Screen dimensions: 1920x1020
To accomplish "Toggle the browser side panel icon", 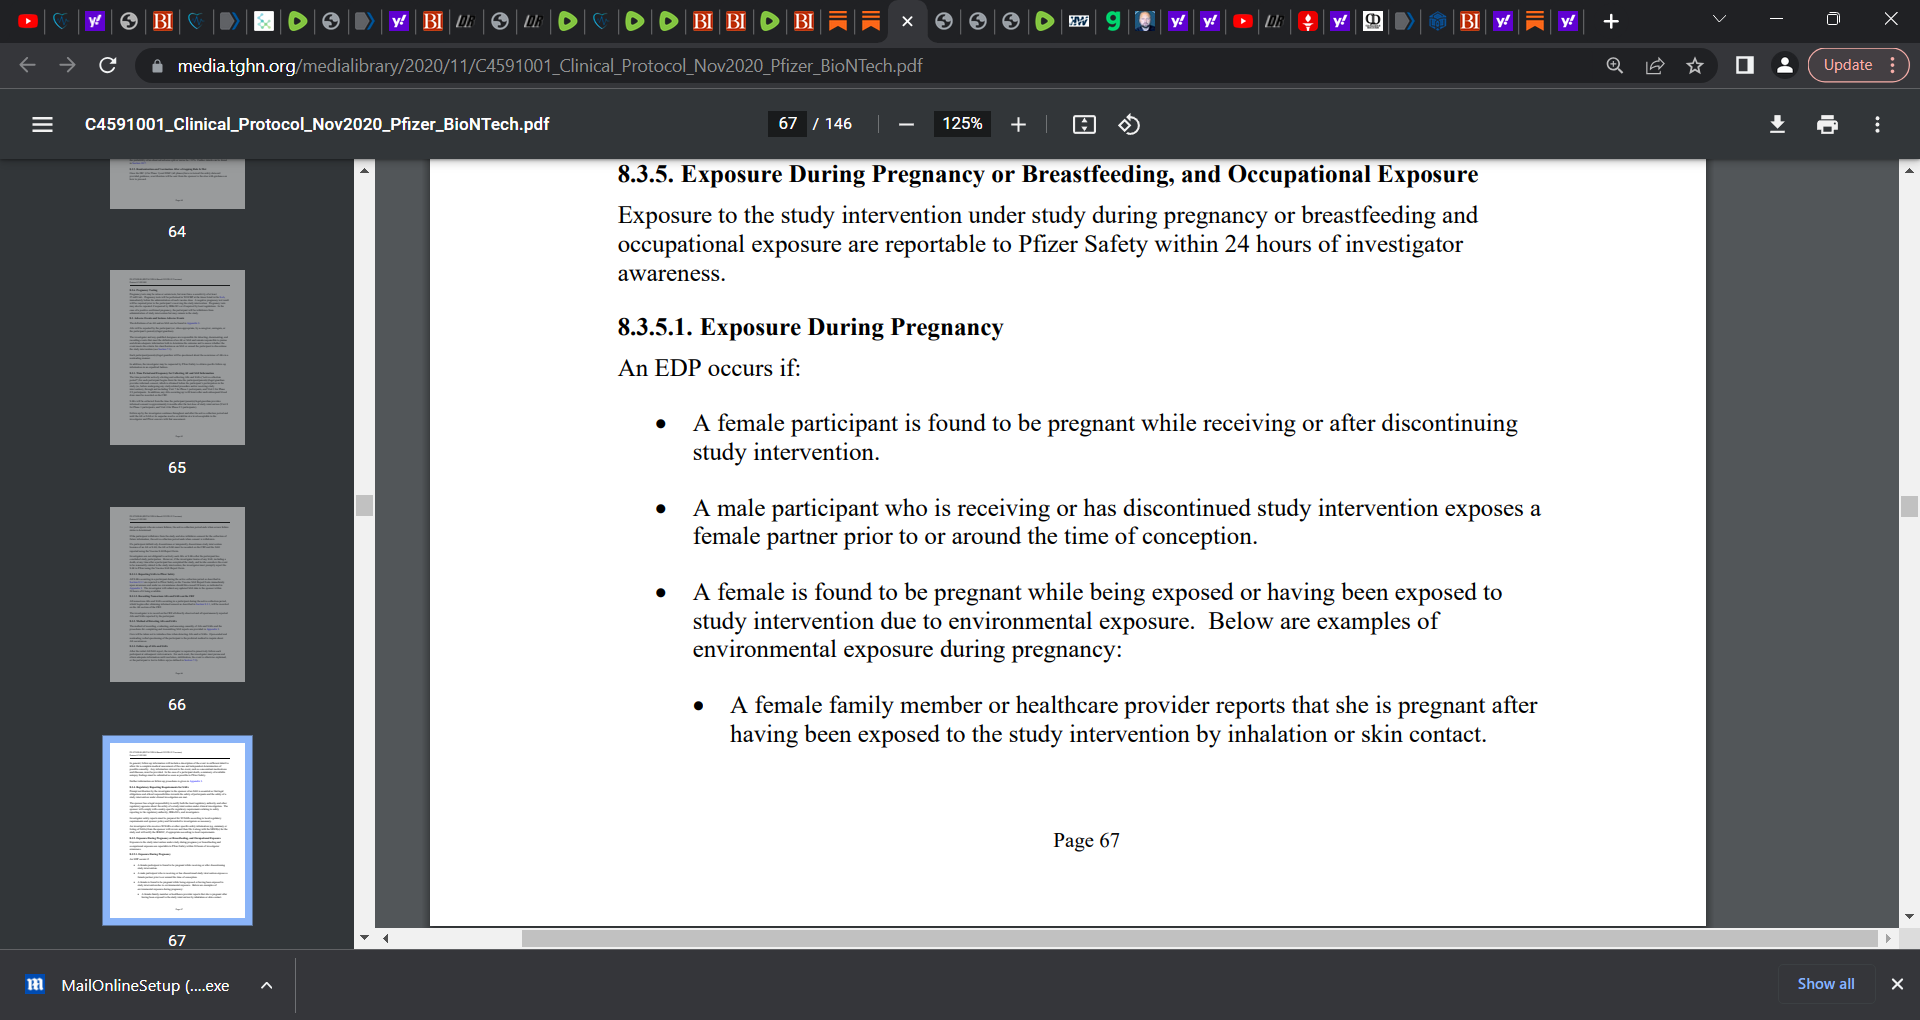I will (1744, 65).
